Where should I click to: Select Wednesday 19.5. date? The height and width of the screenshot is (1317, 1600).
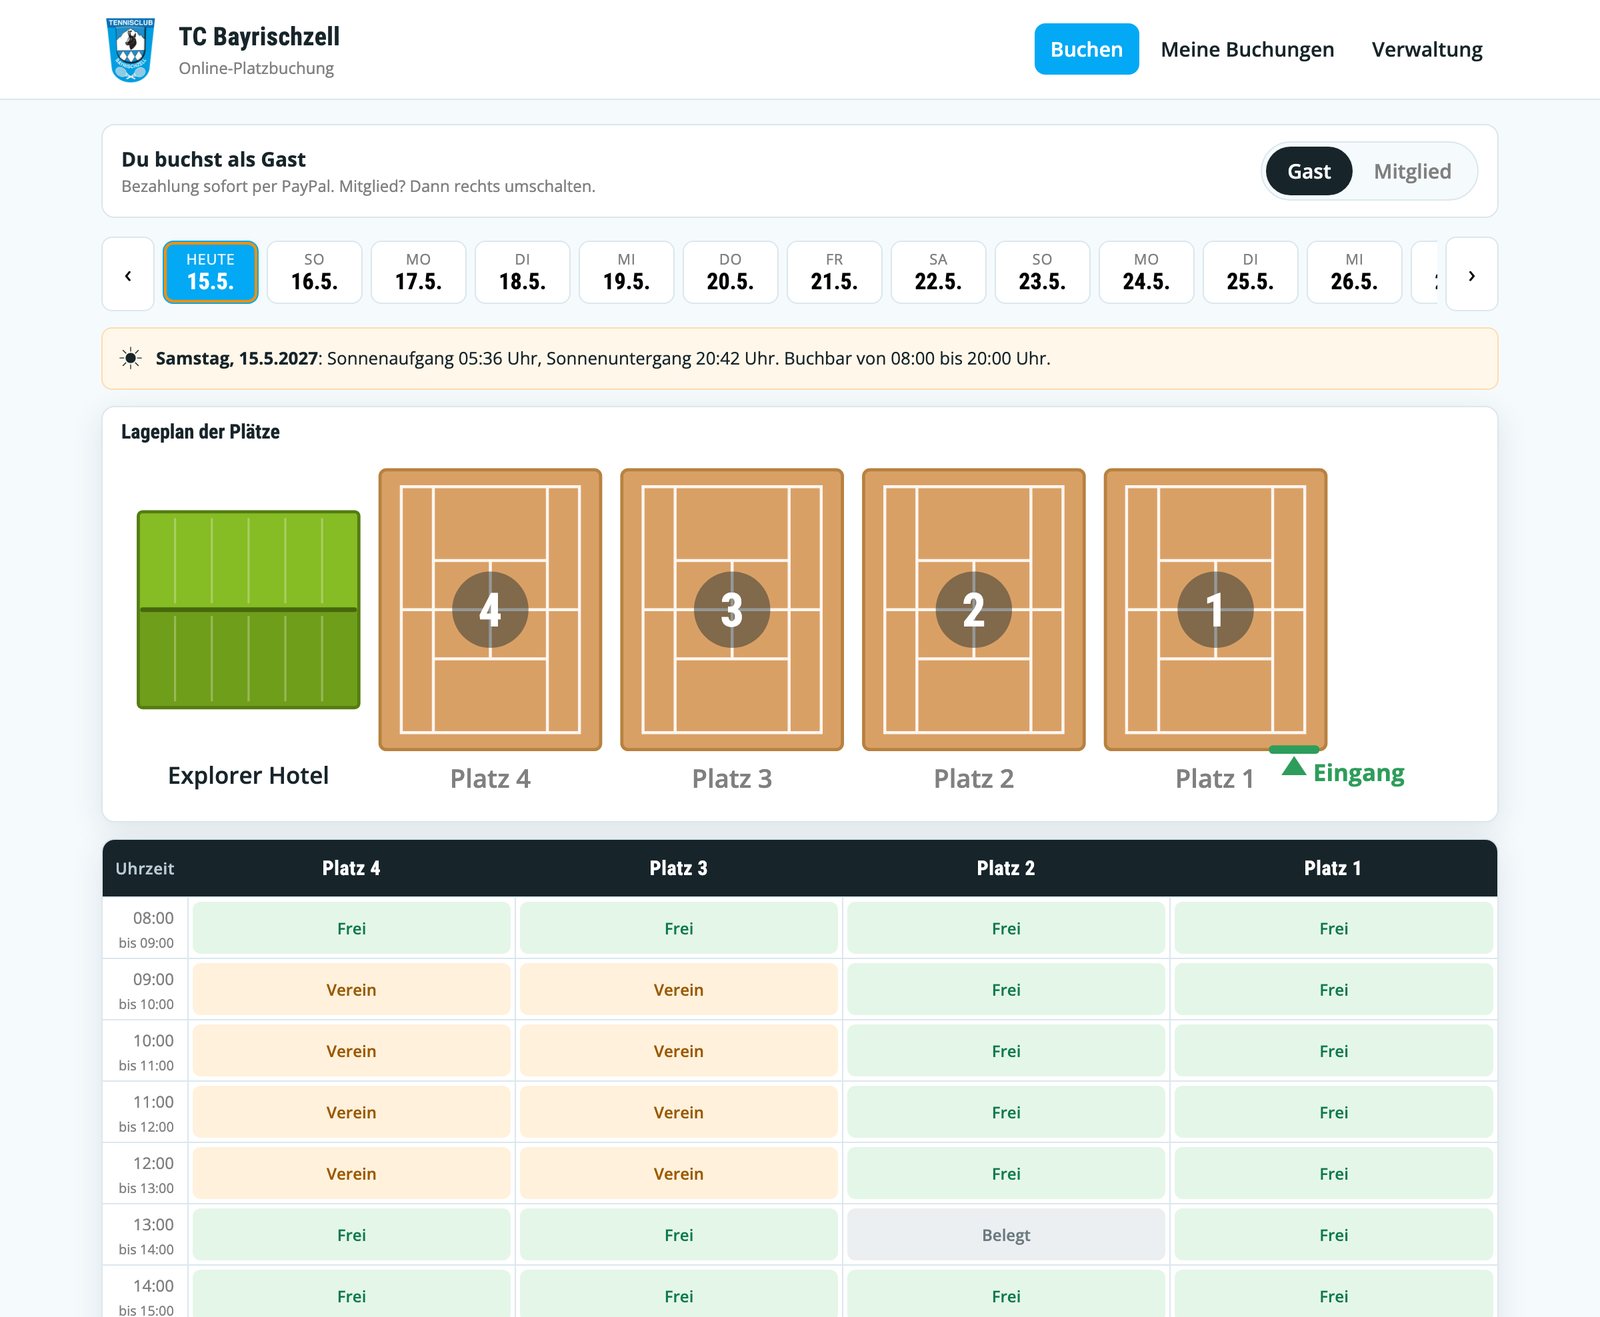626,272
